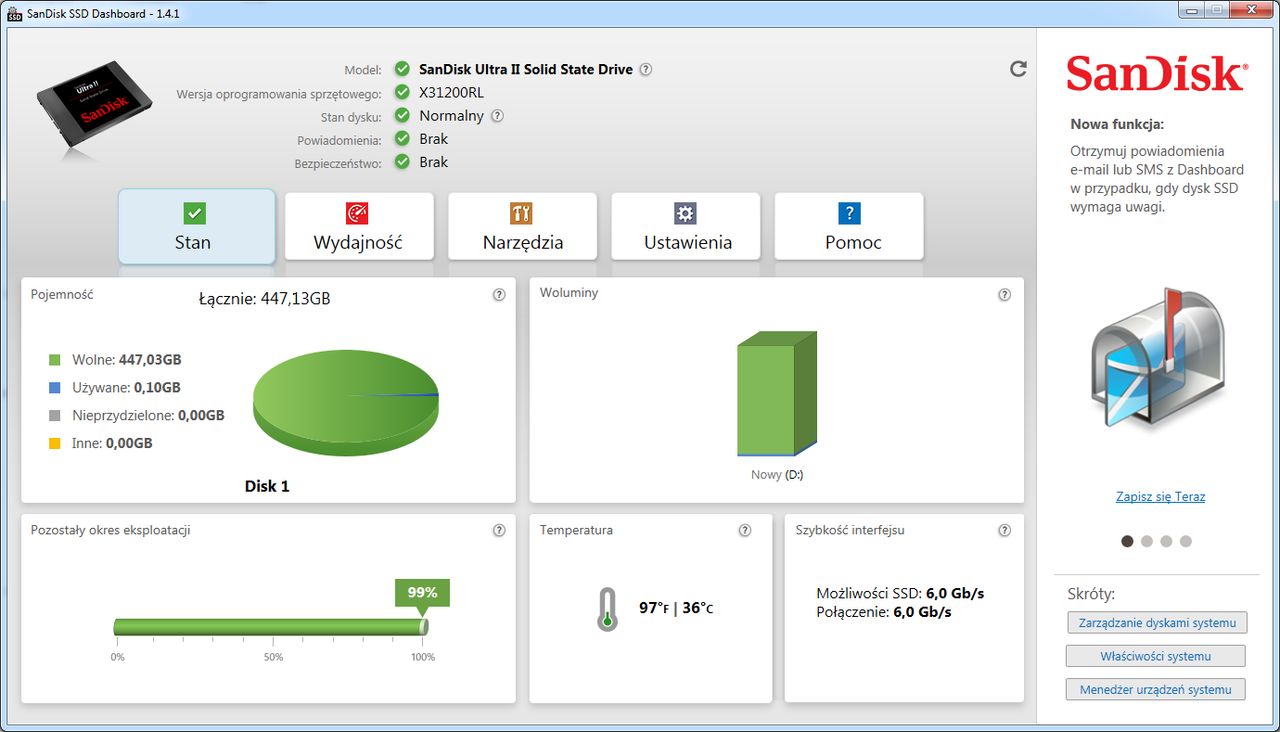This screenshot has height=732, width=1280.
Task: Select the second carousel dot
Action: tap(1147, 541)
